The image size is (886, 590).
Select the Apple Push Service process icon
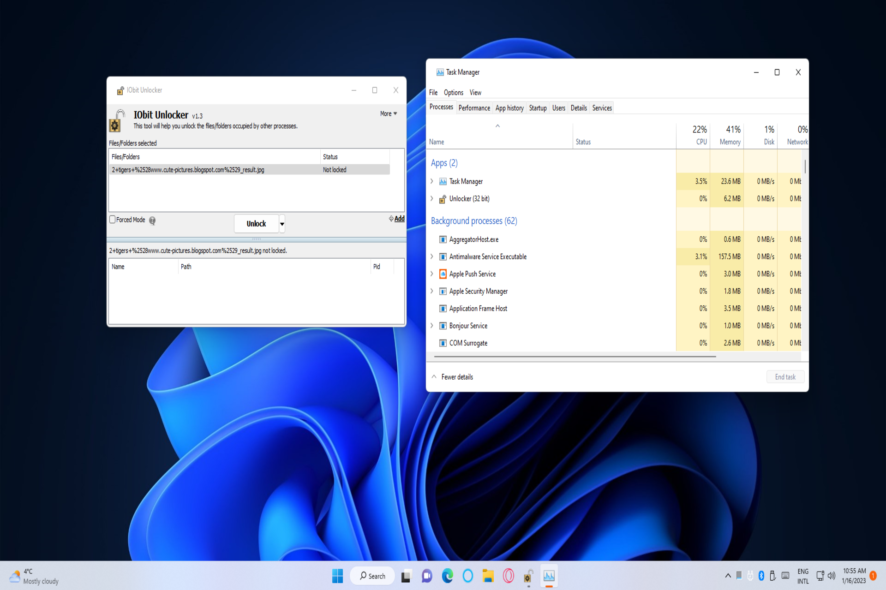443,274
